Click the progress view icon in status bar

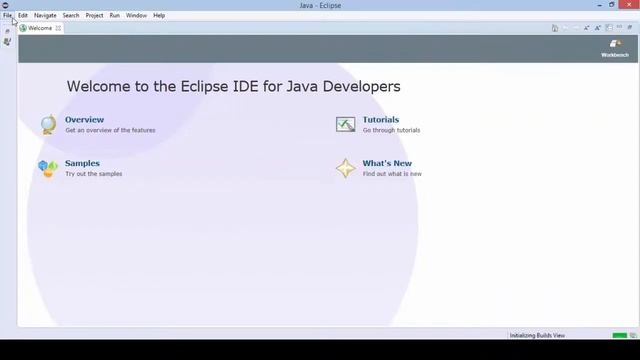point(633,336)
